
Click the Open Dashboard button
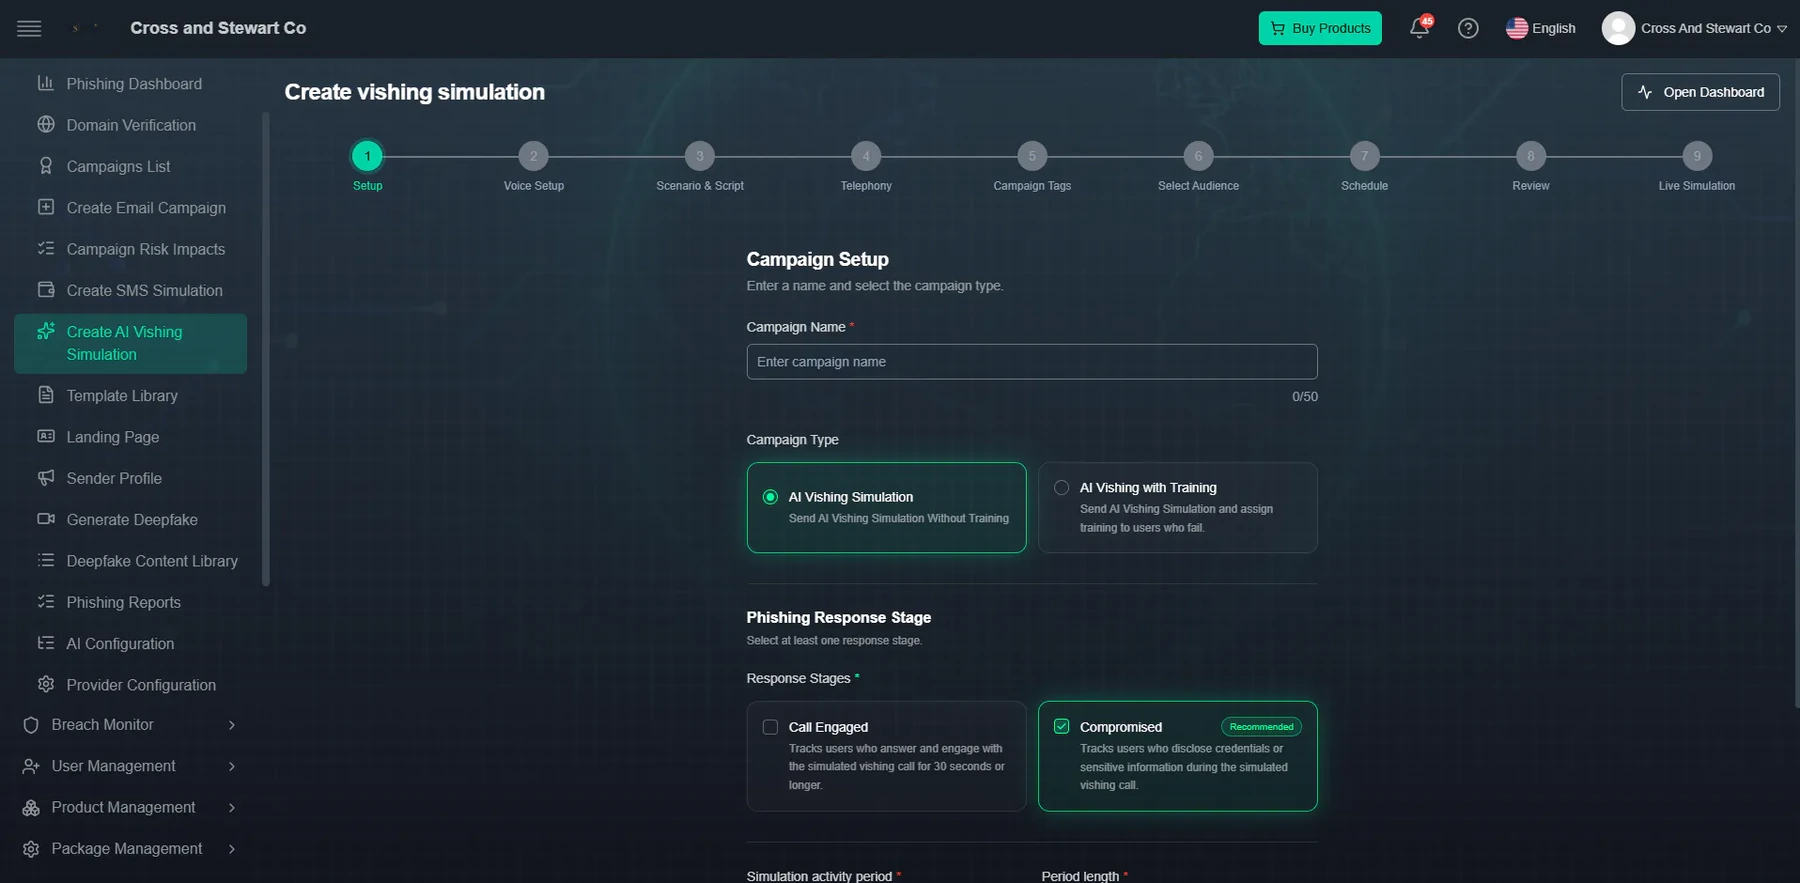(1700, 92)
